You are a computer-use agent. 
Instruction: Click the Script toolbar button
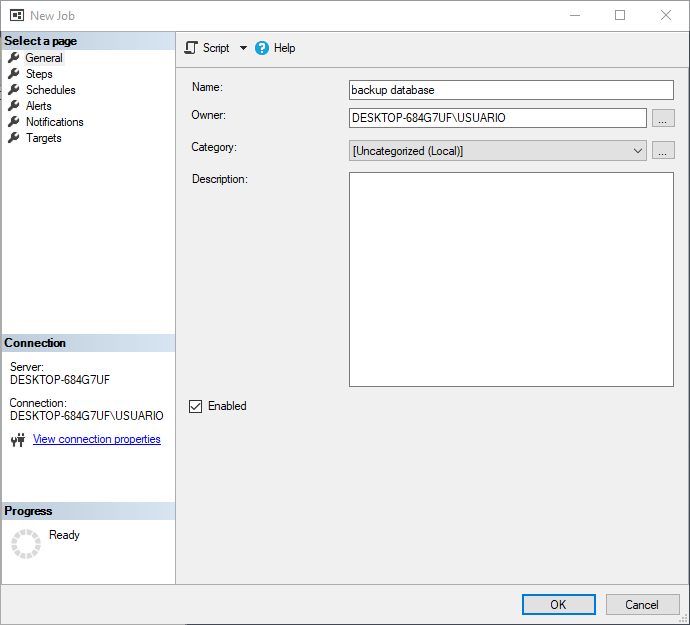click(207, 48)
